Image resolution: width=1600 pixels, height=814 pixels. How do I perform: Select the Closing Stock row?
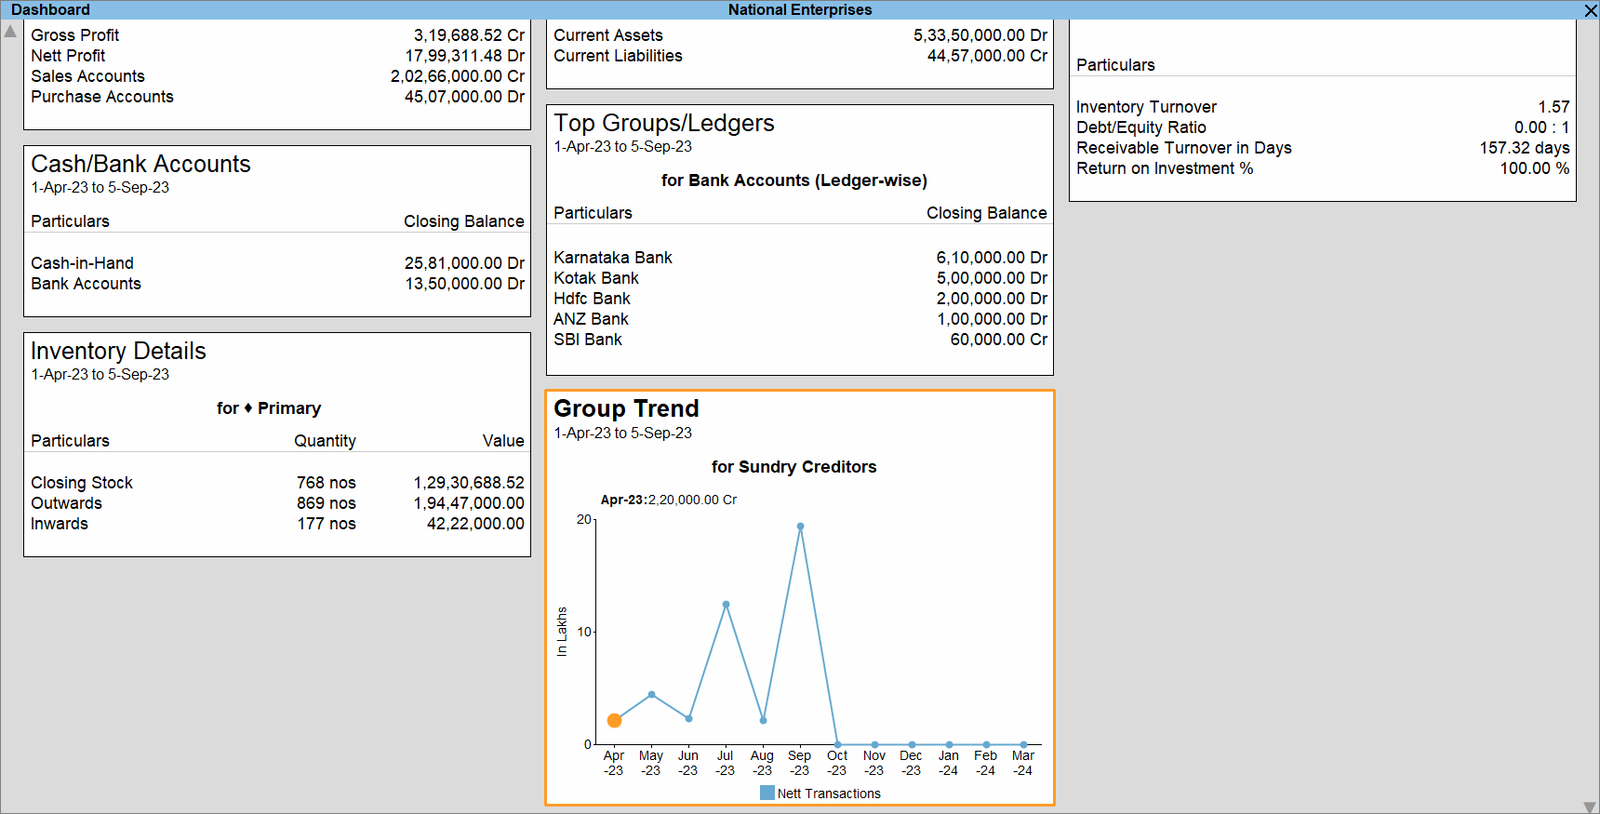pyautogui.click(x=277, y=483)
